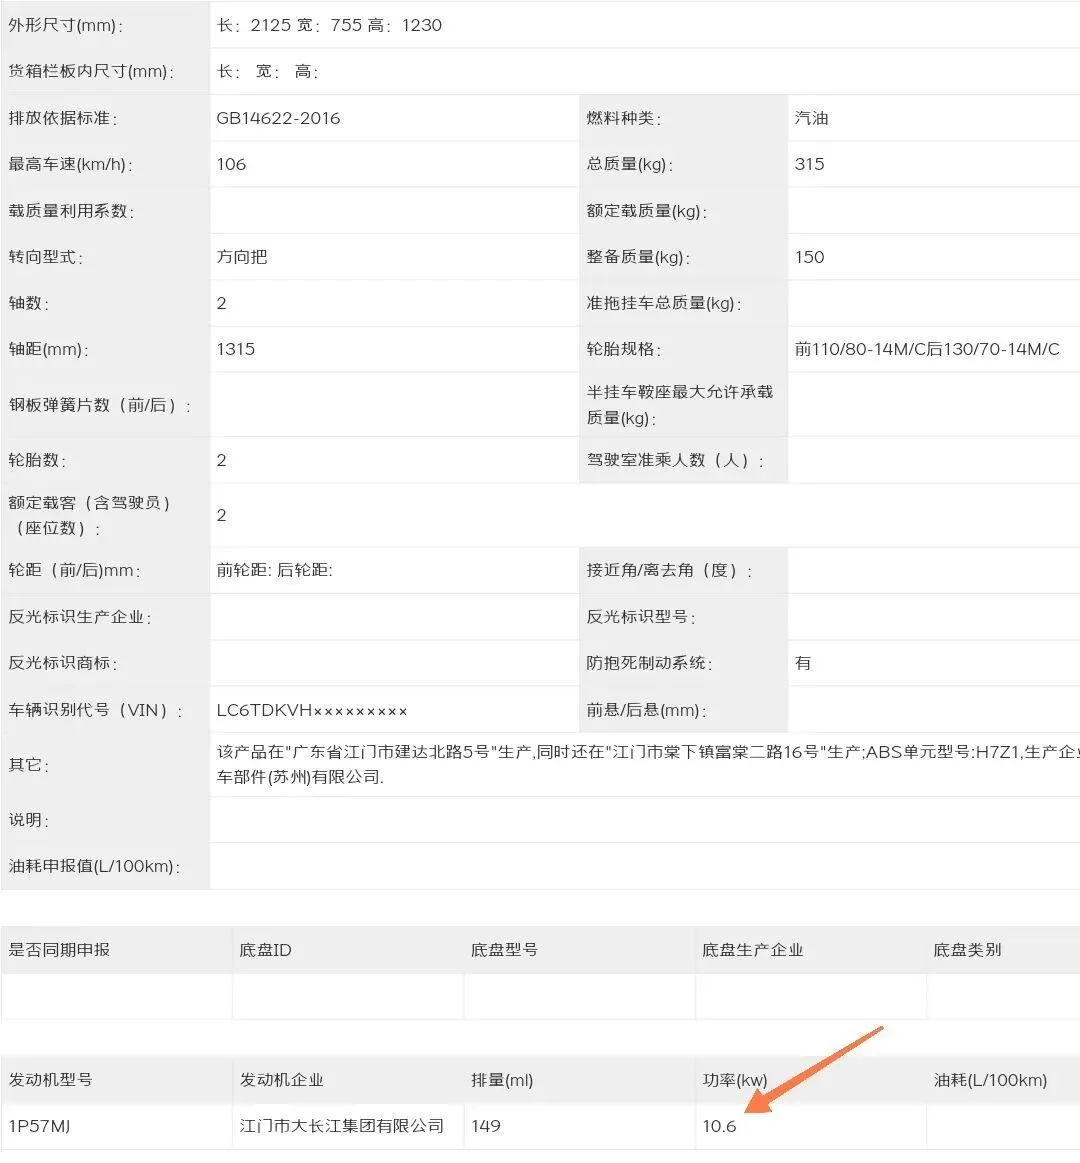1080x1163 pixels.
Task: Select fuel type value 汽油
Action: (x=811, y=119)
